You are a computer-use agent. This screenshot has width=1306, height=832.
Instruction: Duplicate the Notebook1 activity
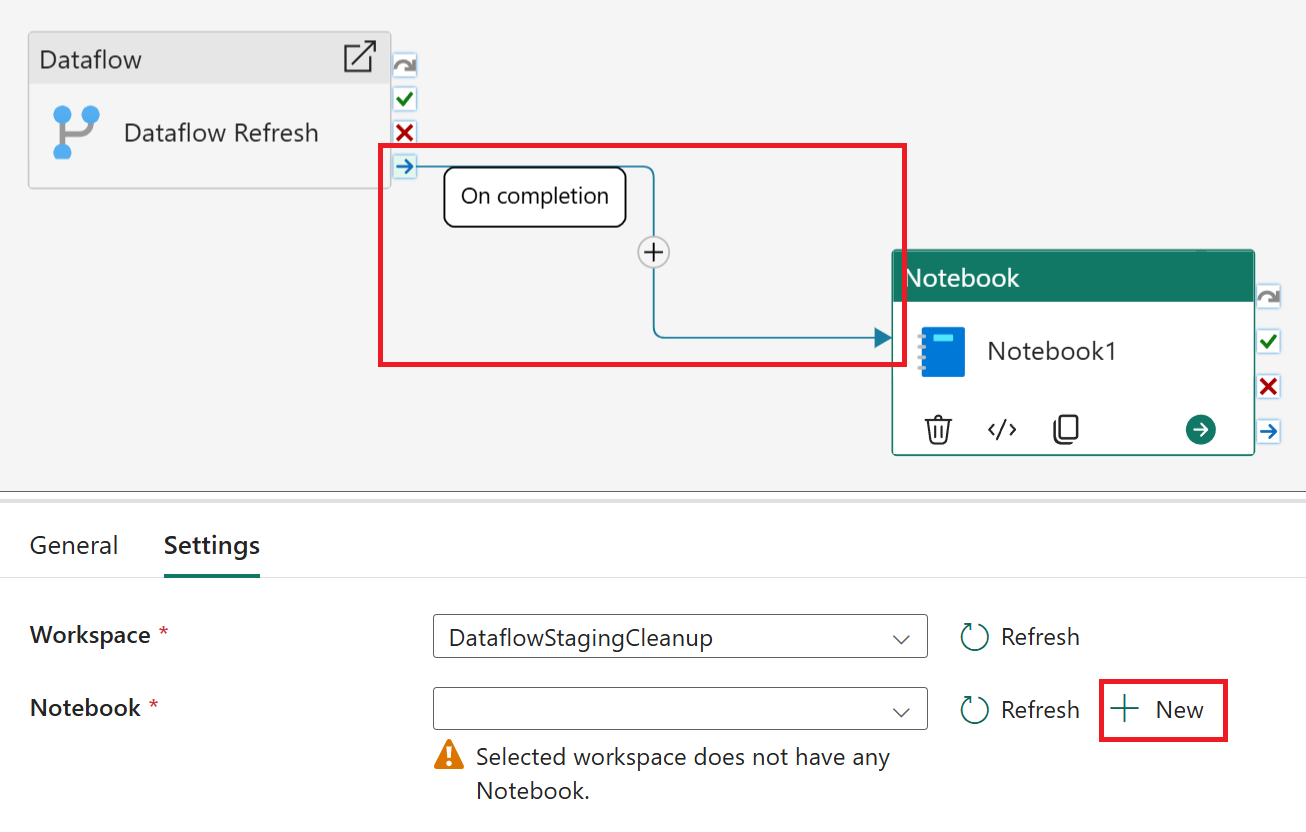[1065, 429]
